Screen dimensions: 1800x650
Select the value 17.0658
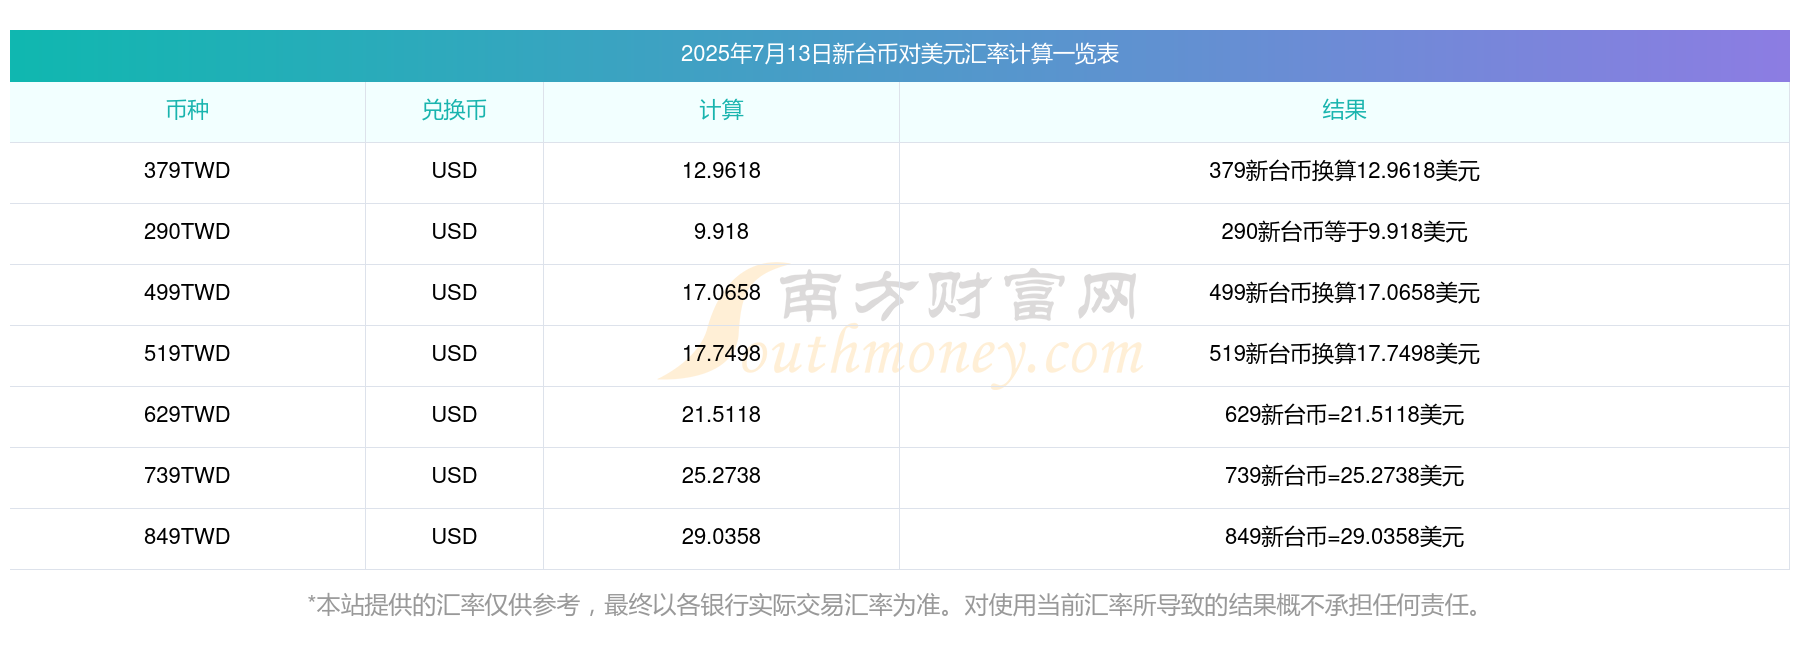click(x=721, y=293)
